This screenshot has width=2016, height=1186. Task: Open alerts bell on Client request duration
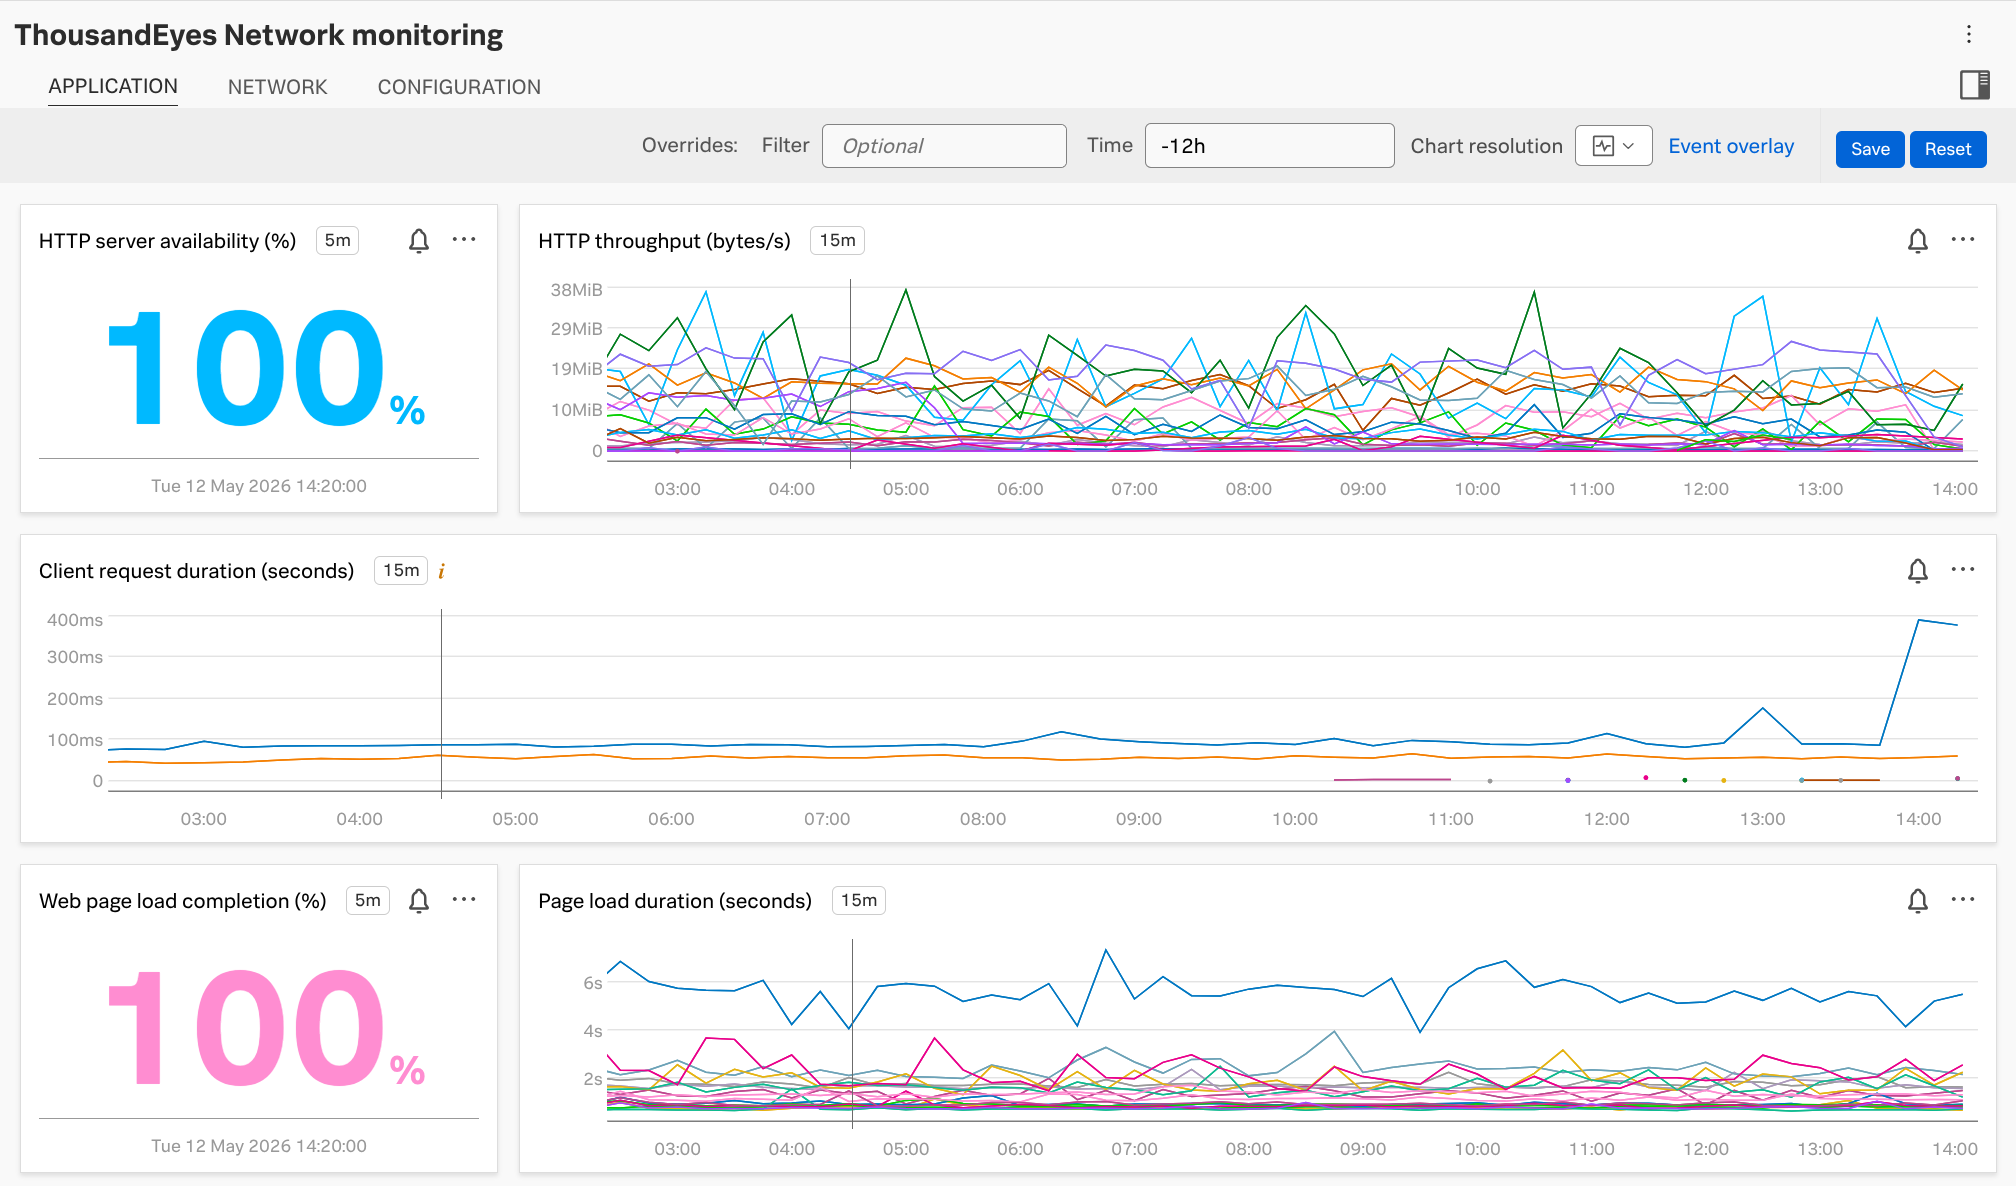1917,571
